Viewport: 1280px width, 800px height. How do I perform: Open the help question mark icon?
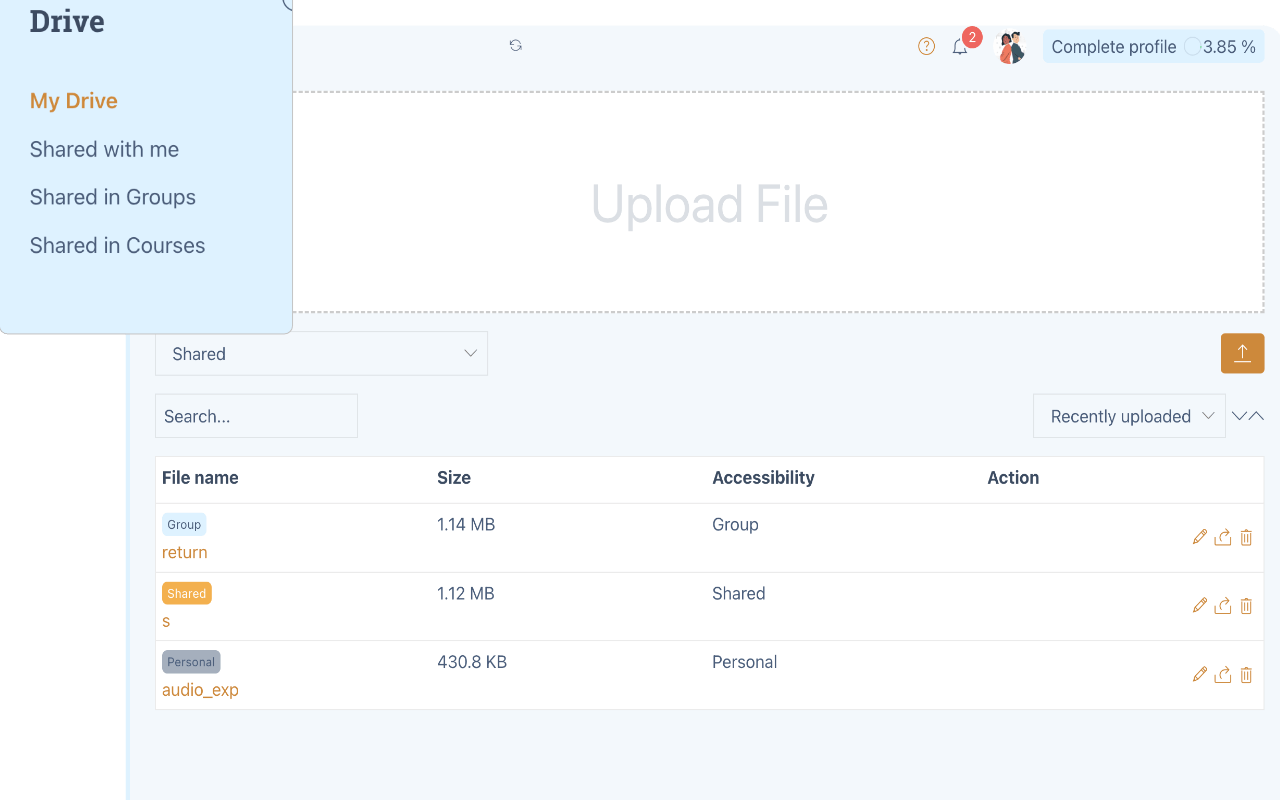(926, 46)
